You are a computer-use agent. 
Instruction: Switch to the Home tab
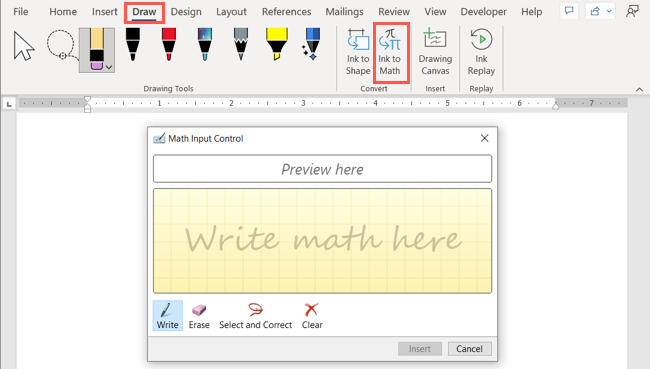coord(63,12)
